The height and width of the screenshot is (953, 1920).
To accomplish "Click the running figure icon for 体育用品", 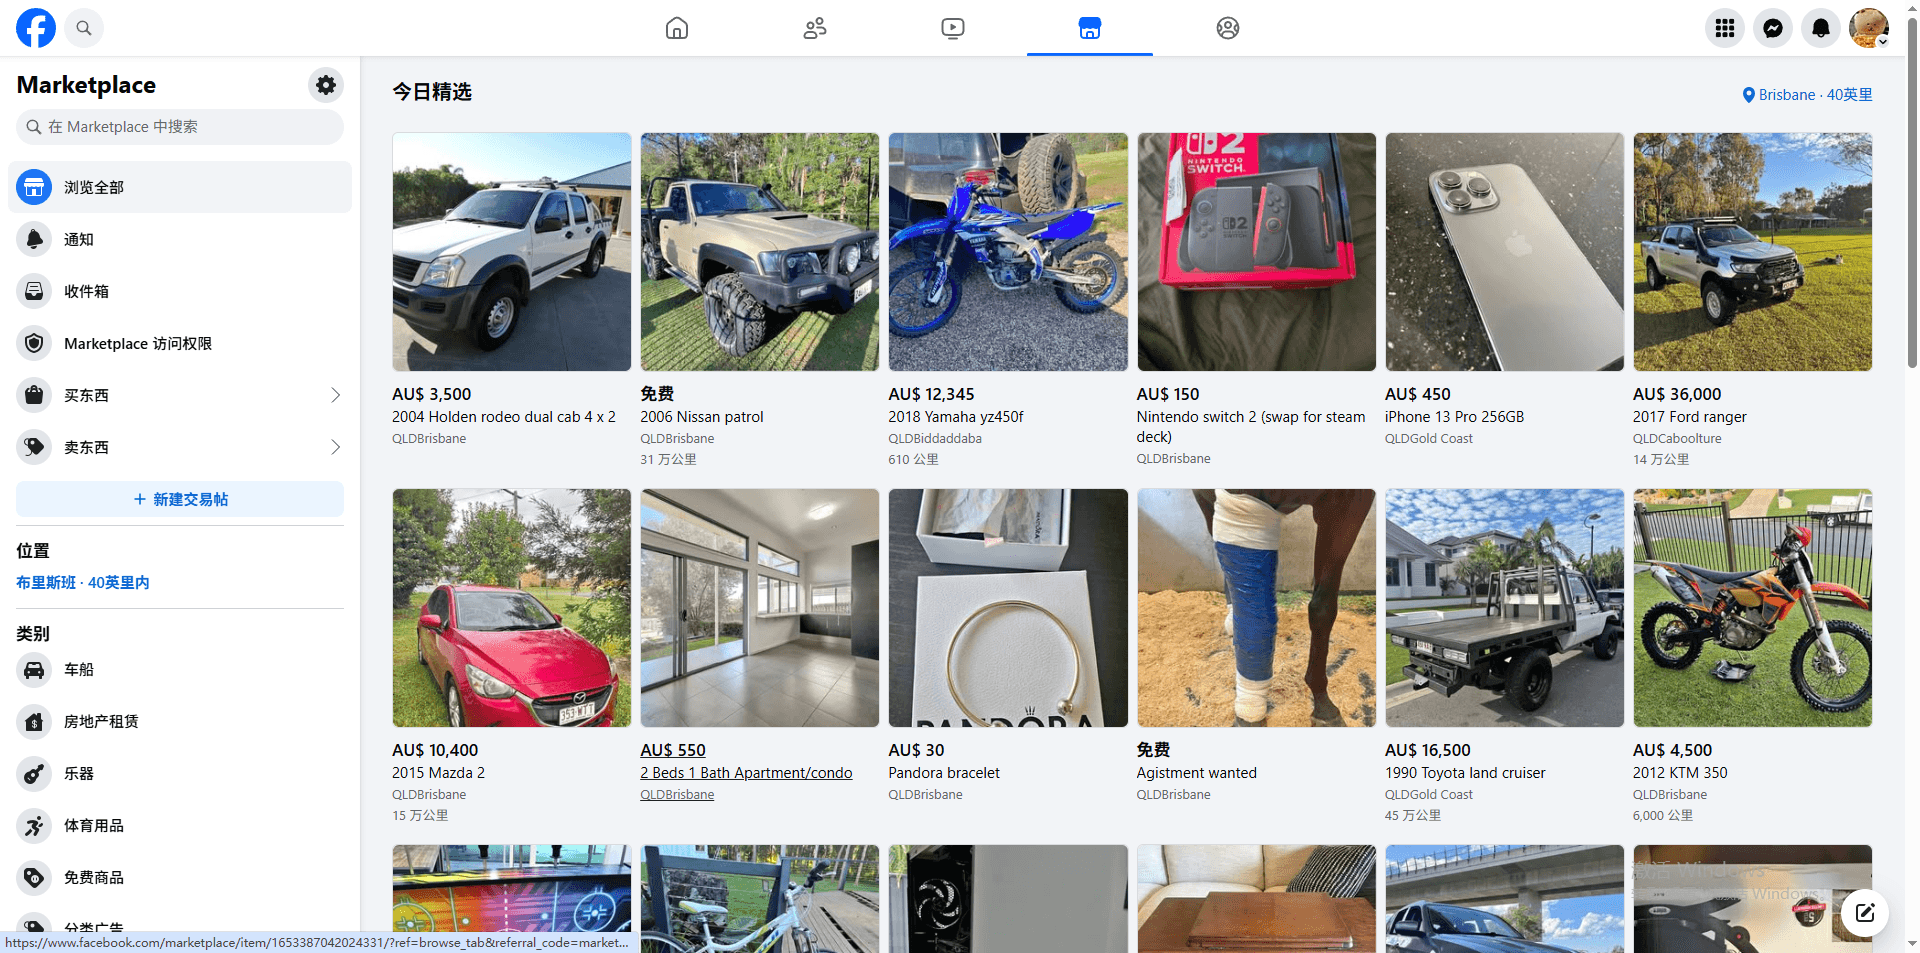I will [x=34, y=825].
